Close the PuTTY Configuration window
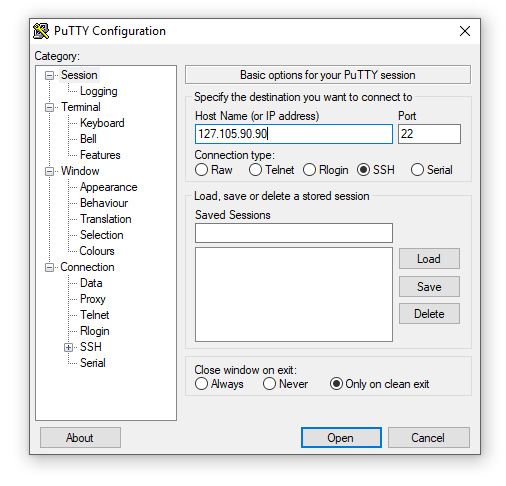Screen dimensions: 506x486 pos(465,31)
